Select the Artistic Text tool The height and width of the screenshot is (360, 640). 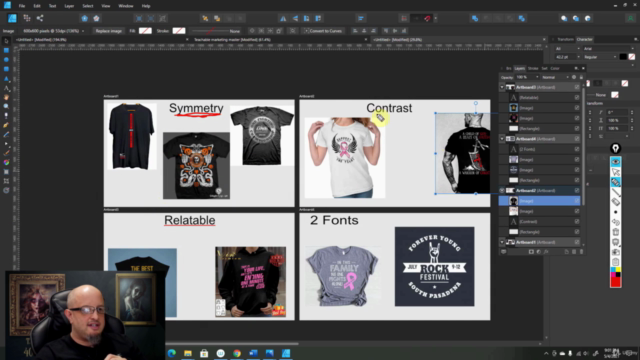(x=6, y=88)
